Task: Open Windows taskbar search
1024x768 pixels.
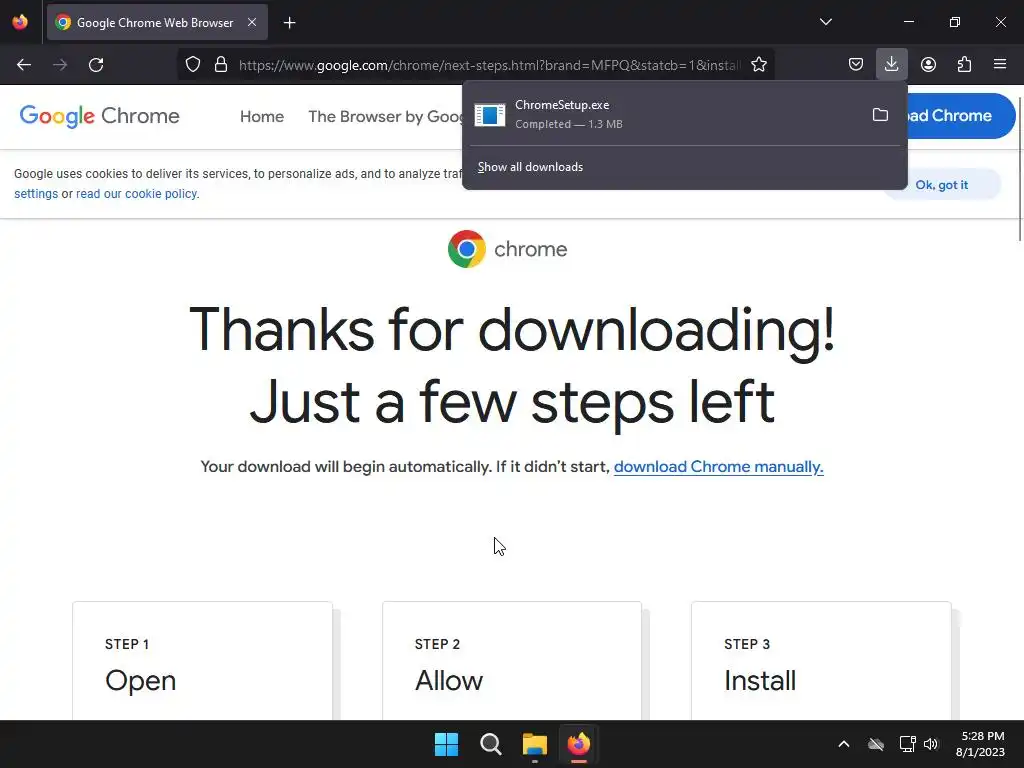Action: pos(490,744)
